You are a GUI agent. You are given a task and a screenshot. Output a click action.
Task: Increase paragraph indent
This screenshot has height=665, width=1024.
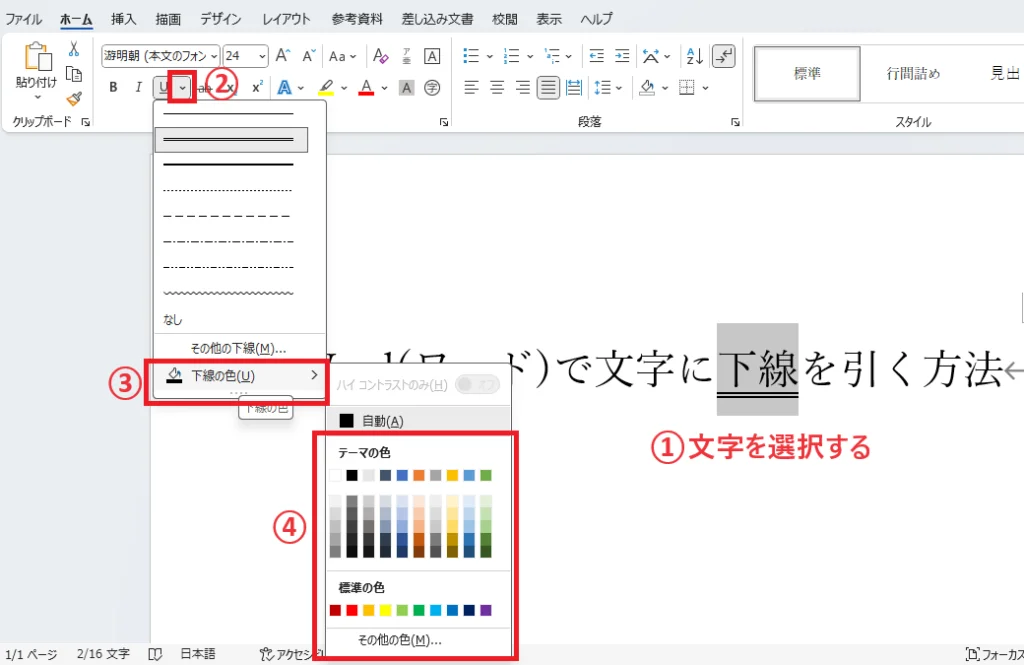[622, 56]
